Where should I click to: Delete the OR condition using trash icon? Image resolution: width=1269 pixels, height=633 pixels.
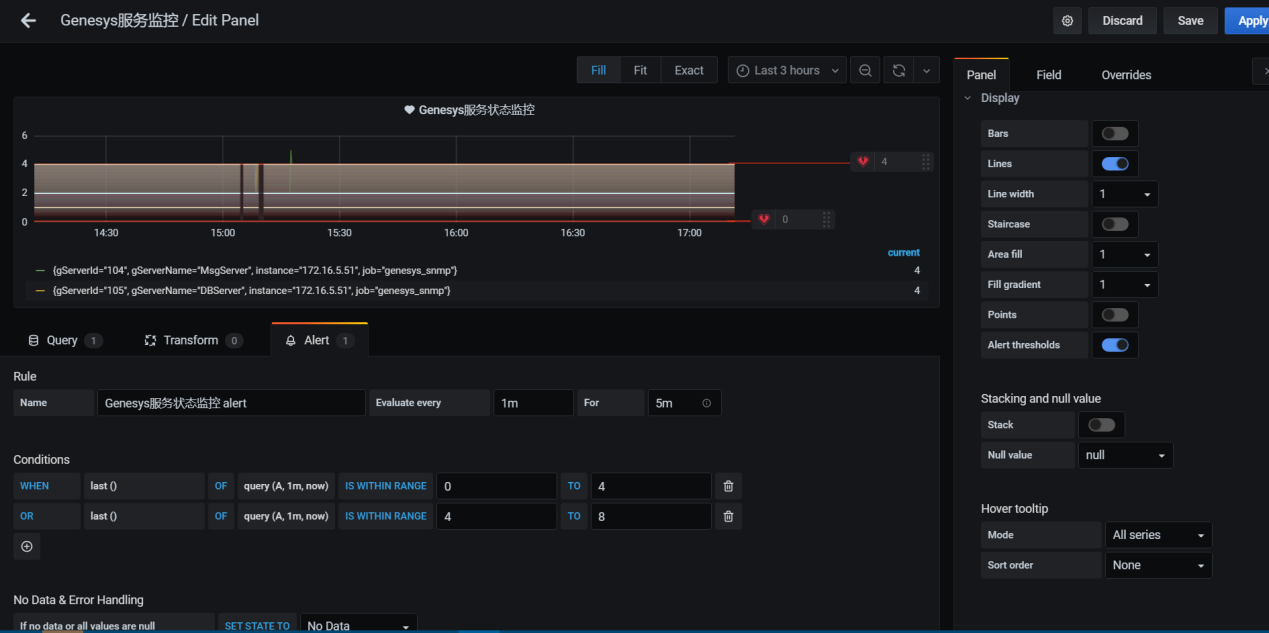(x=728, y=516)
